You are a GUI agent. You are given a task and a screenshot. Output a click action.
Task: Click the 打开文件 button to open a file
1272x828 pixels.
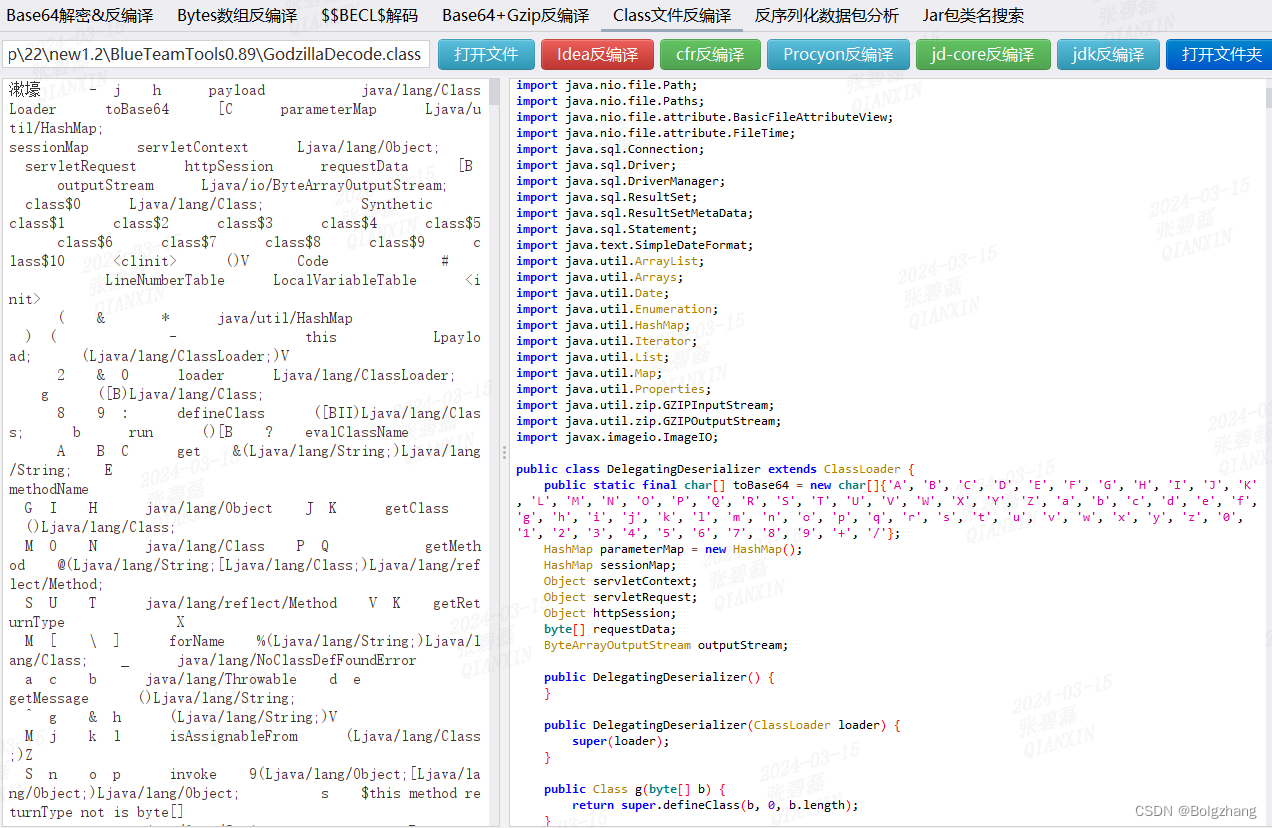point(486,54)
